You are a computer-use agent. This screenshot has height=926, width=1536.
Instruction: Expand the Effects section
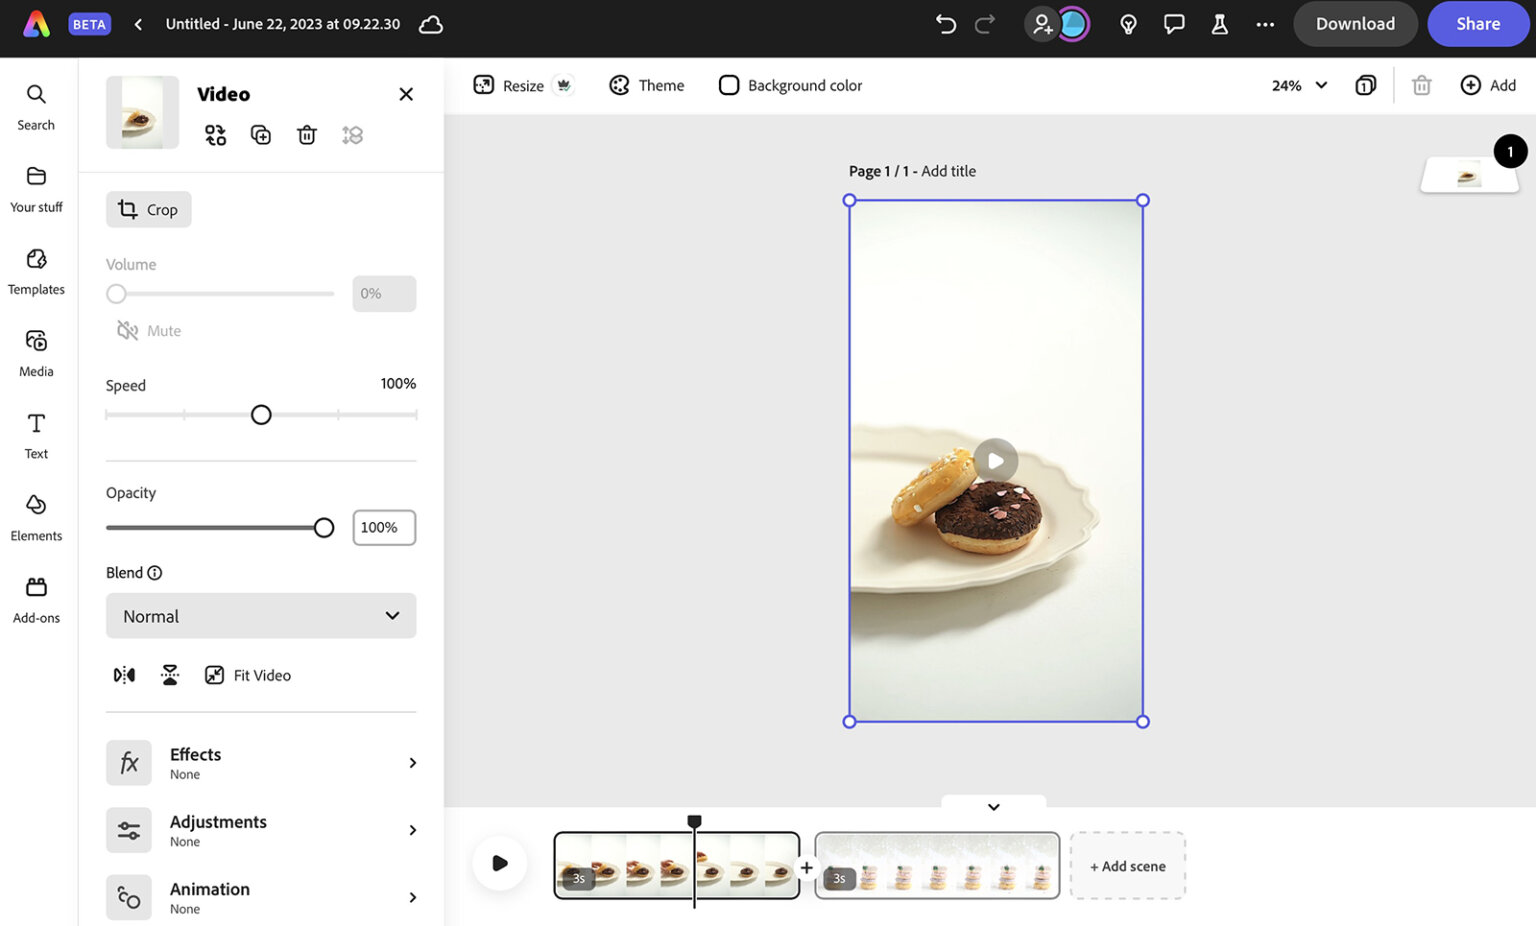point(262,762)
